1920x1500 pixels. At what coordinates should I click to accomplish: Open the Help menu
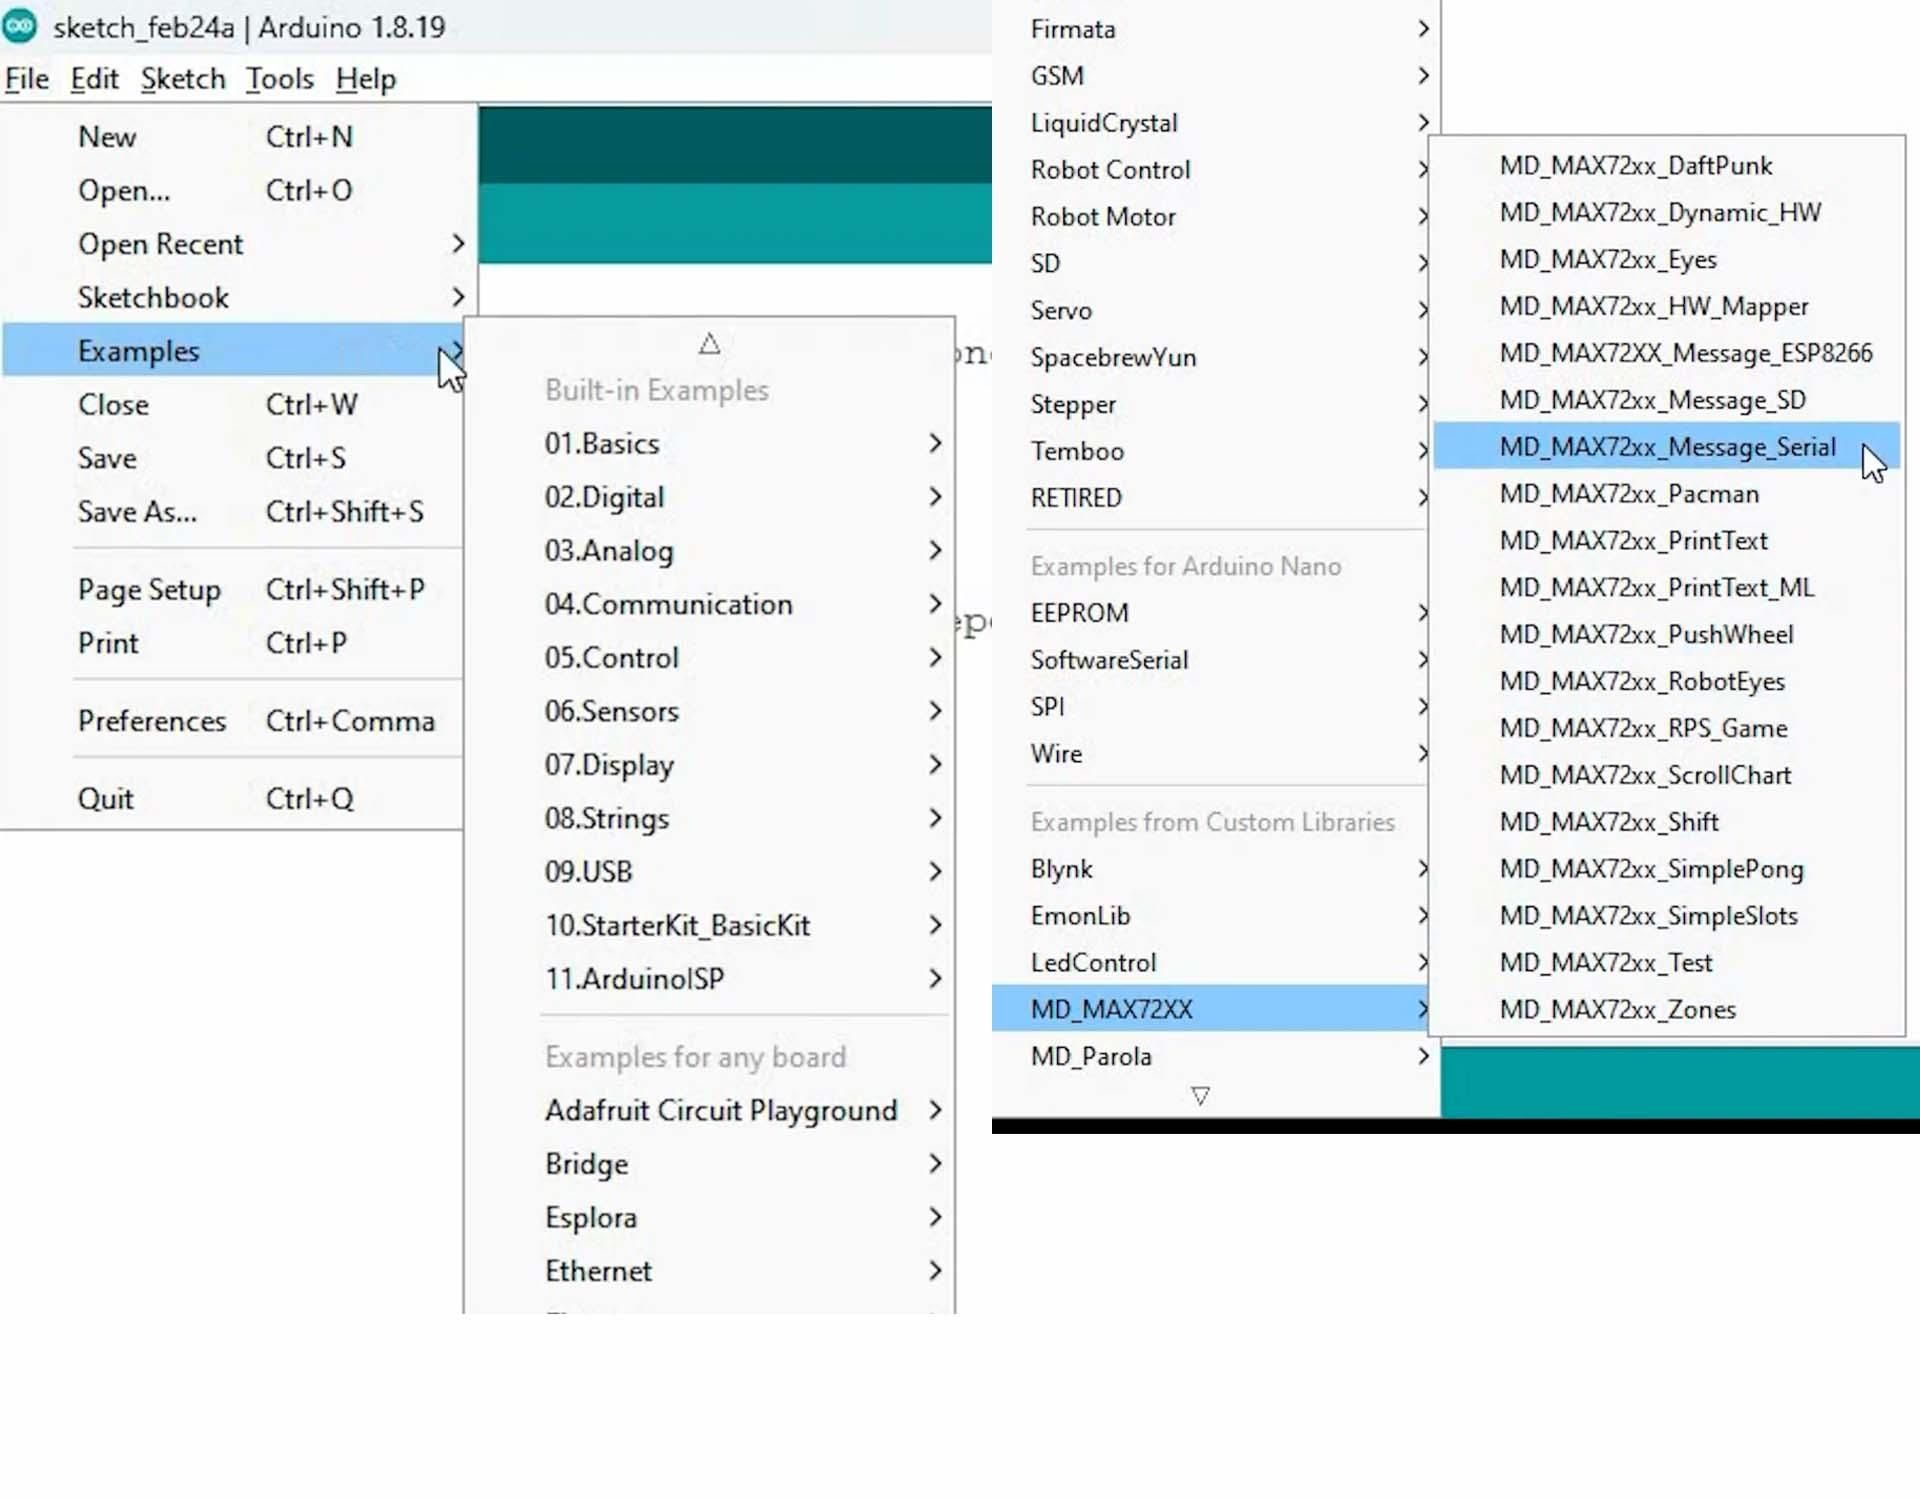point(366,79)
